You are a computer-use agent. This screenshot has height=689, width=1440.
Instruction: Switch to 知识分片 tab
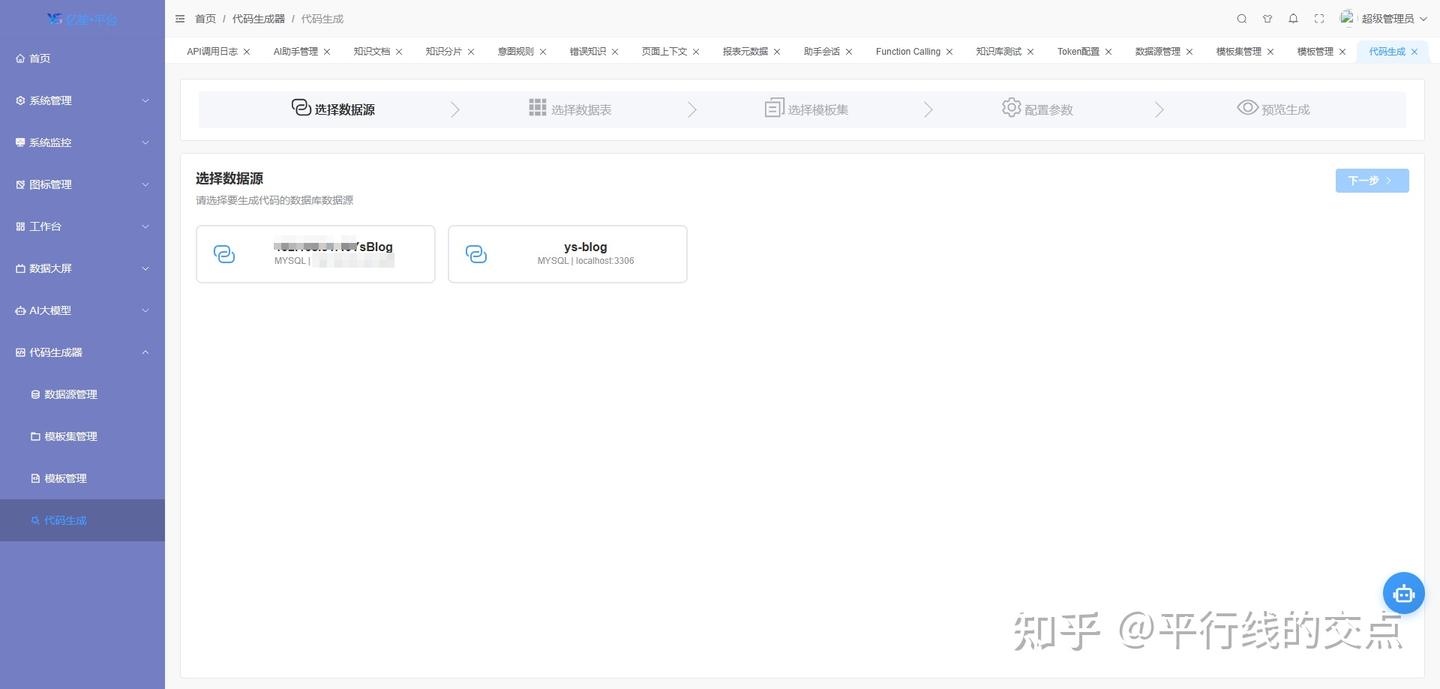coord(444,51)
